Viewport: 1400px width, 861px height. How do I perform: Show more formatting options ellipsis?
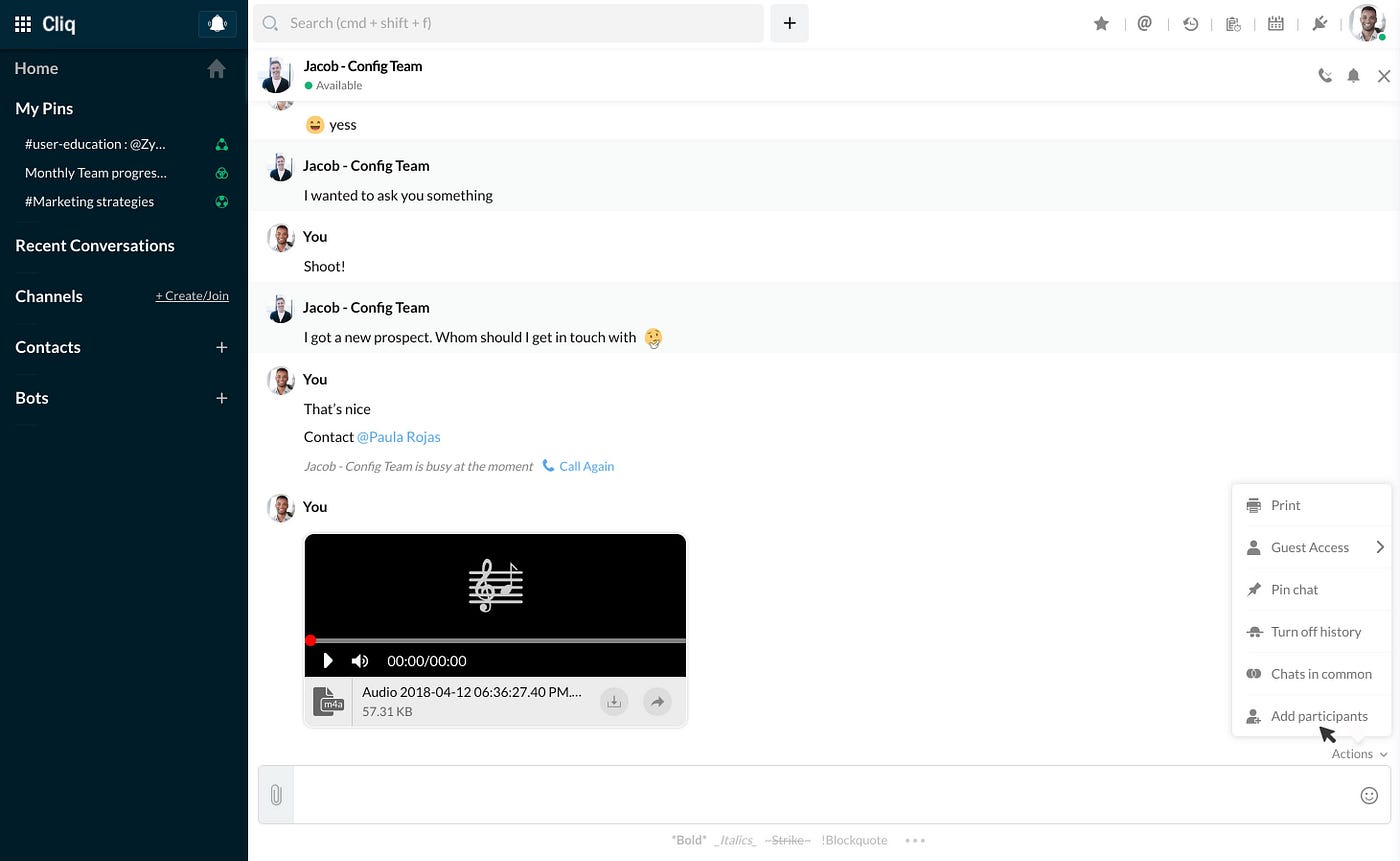click(915, 840)
